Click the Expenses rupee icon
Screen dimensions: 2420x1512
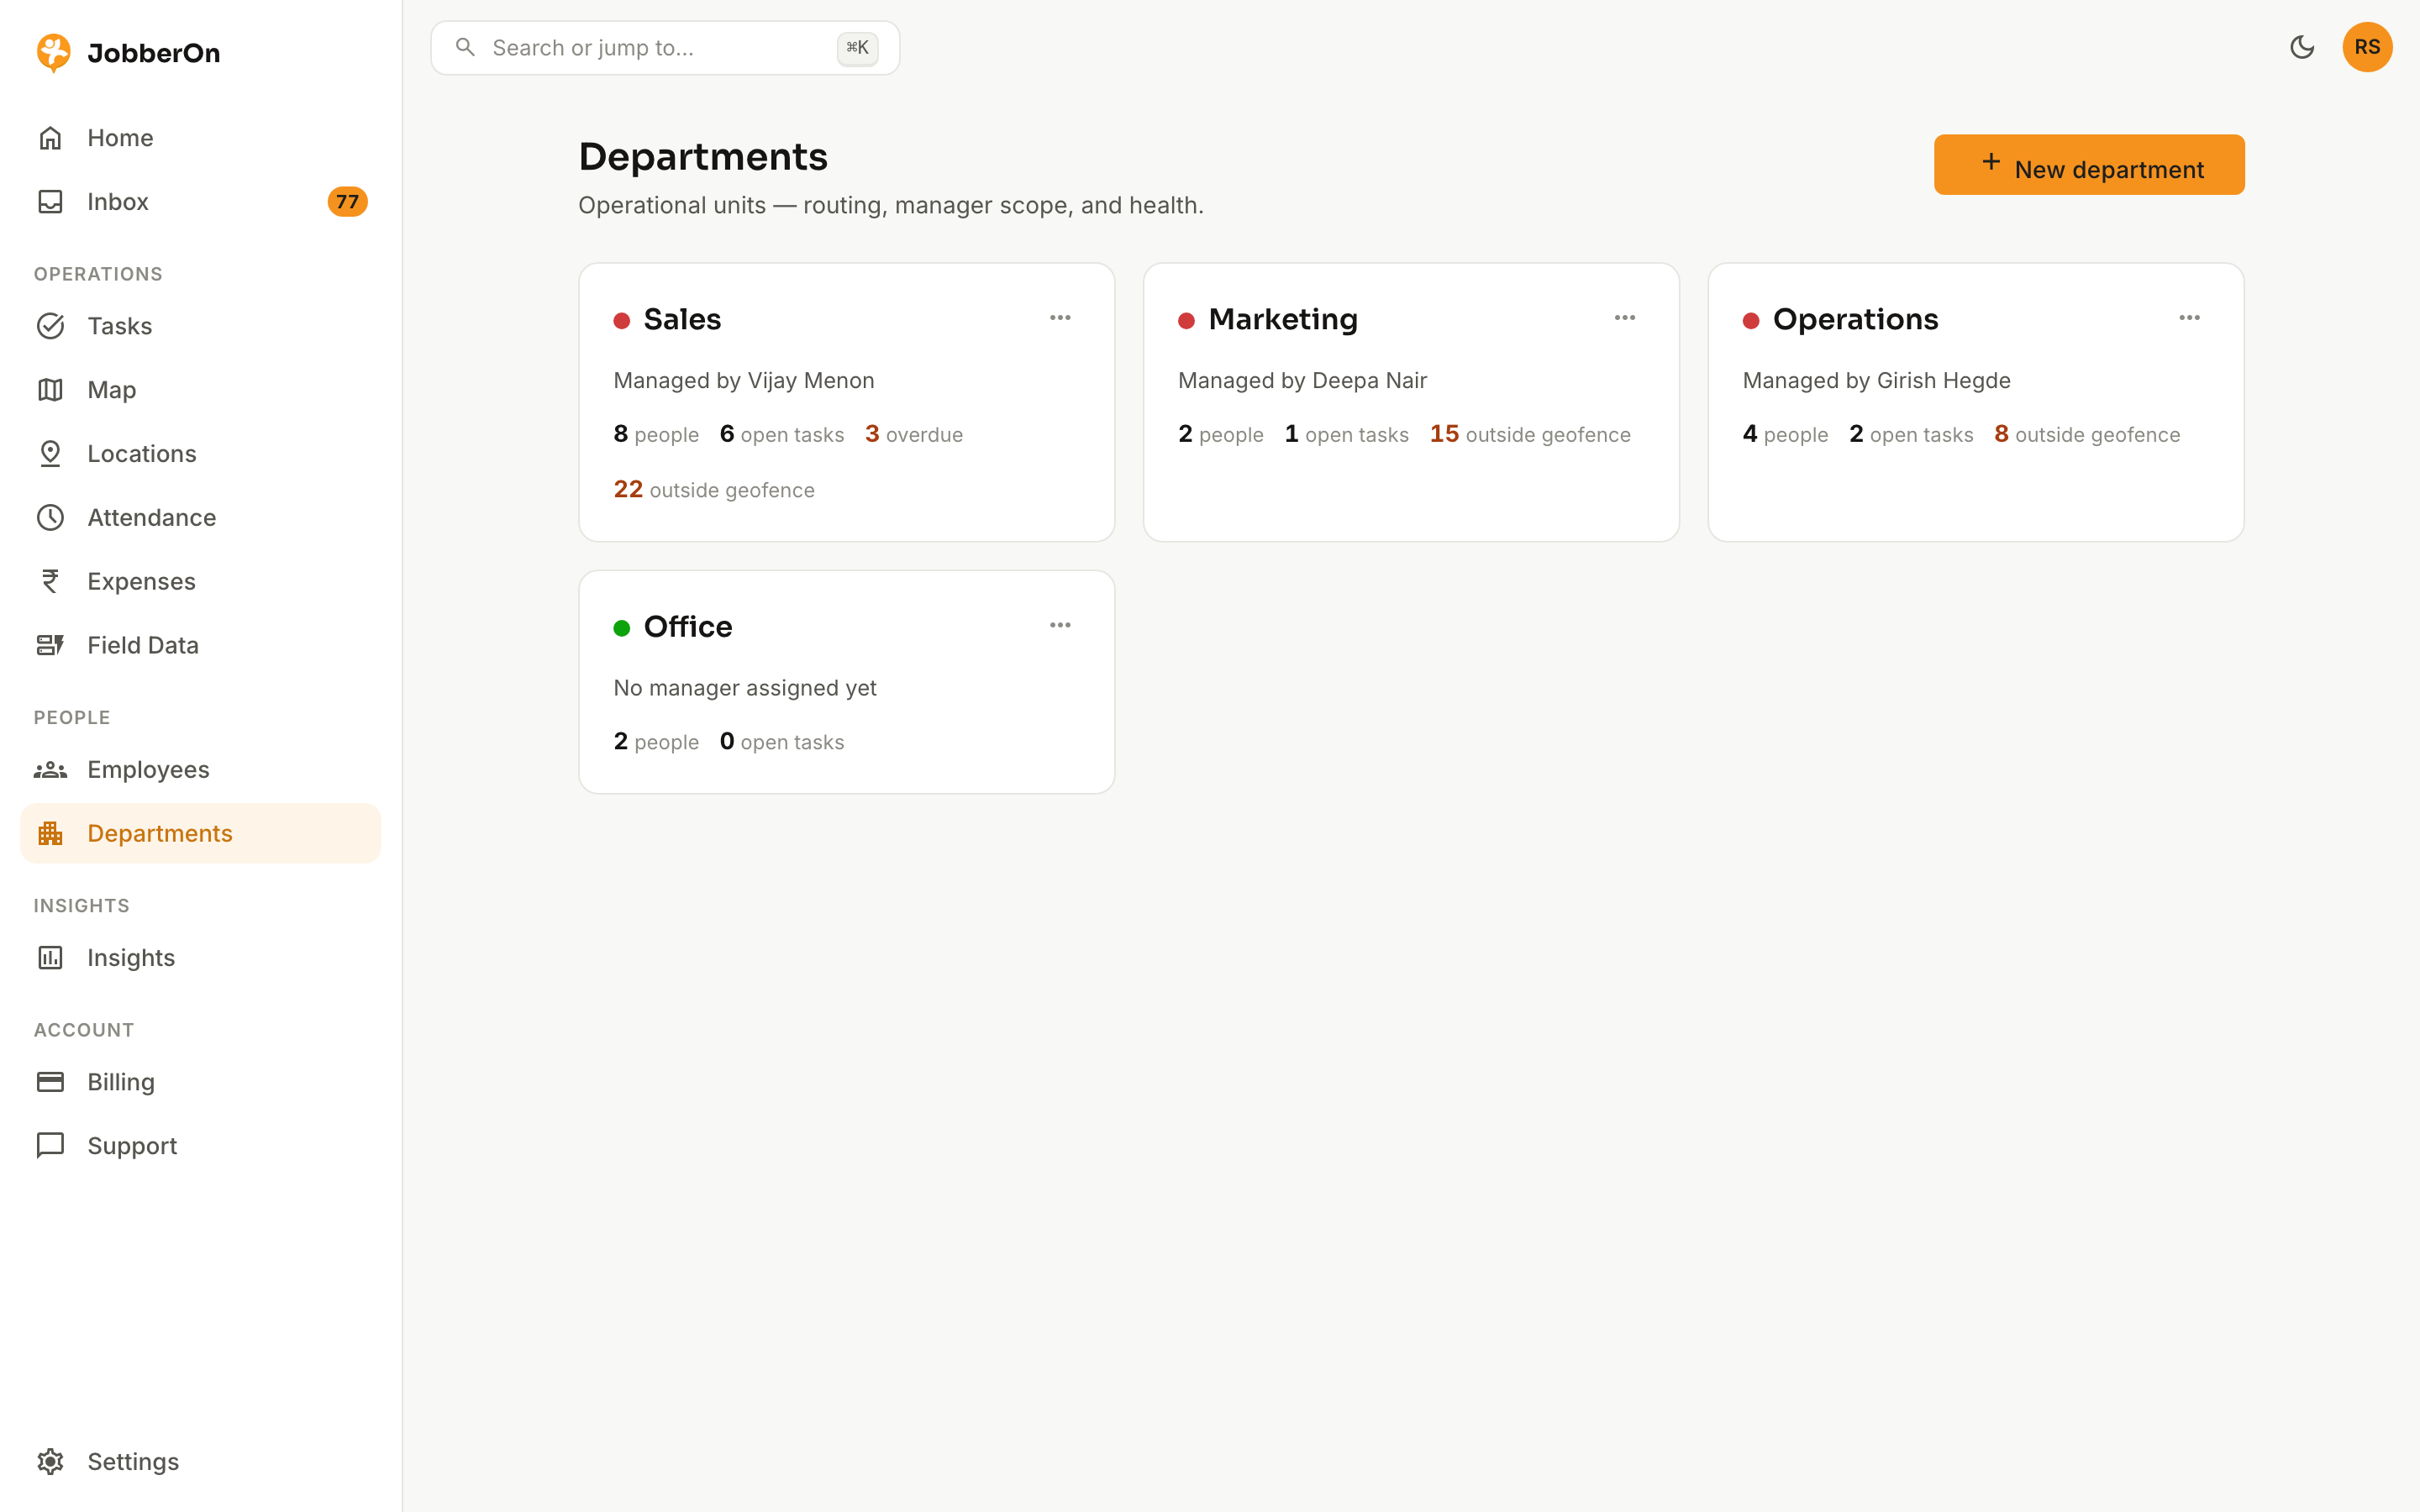tap(50, 582)
